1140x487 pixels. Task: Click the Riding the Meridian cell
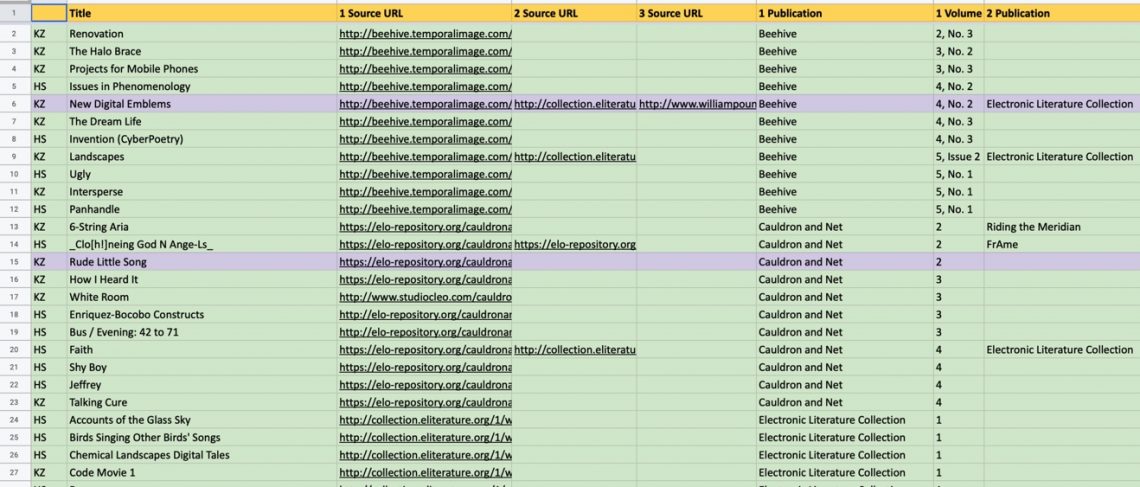(1061, 227)
